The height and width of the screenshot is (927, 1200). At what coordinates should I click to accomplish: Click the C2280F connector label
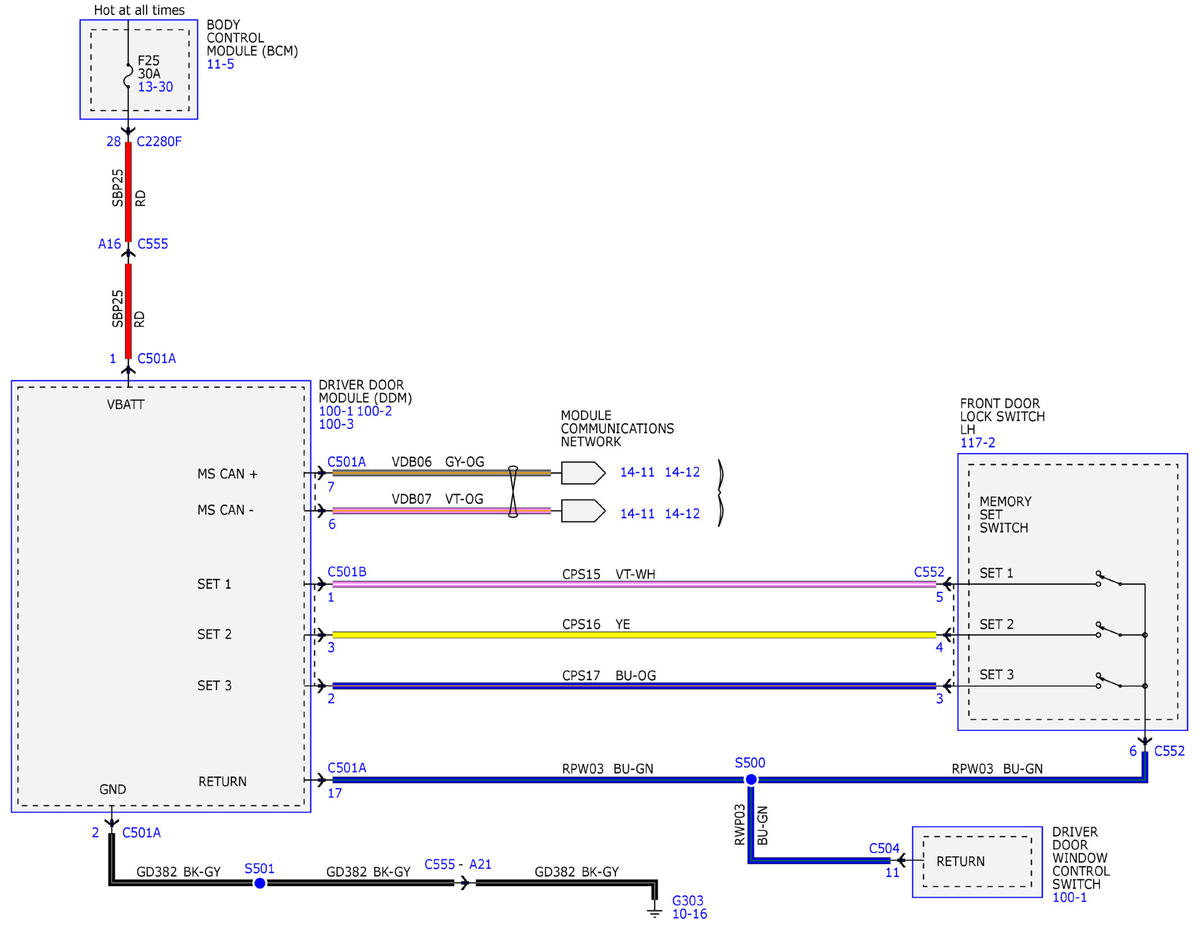pyautogui.click(x=159, y=141)
